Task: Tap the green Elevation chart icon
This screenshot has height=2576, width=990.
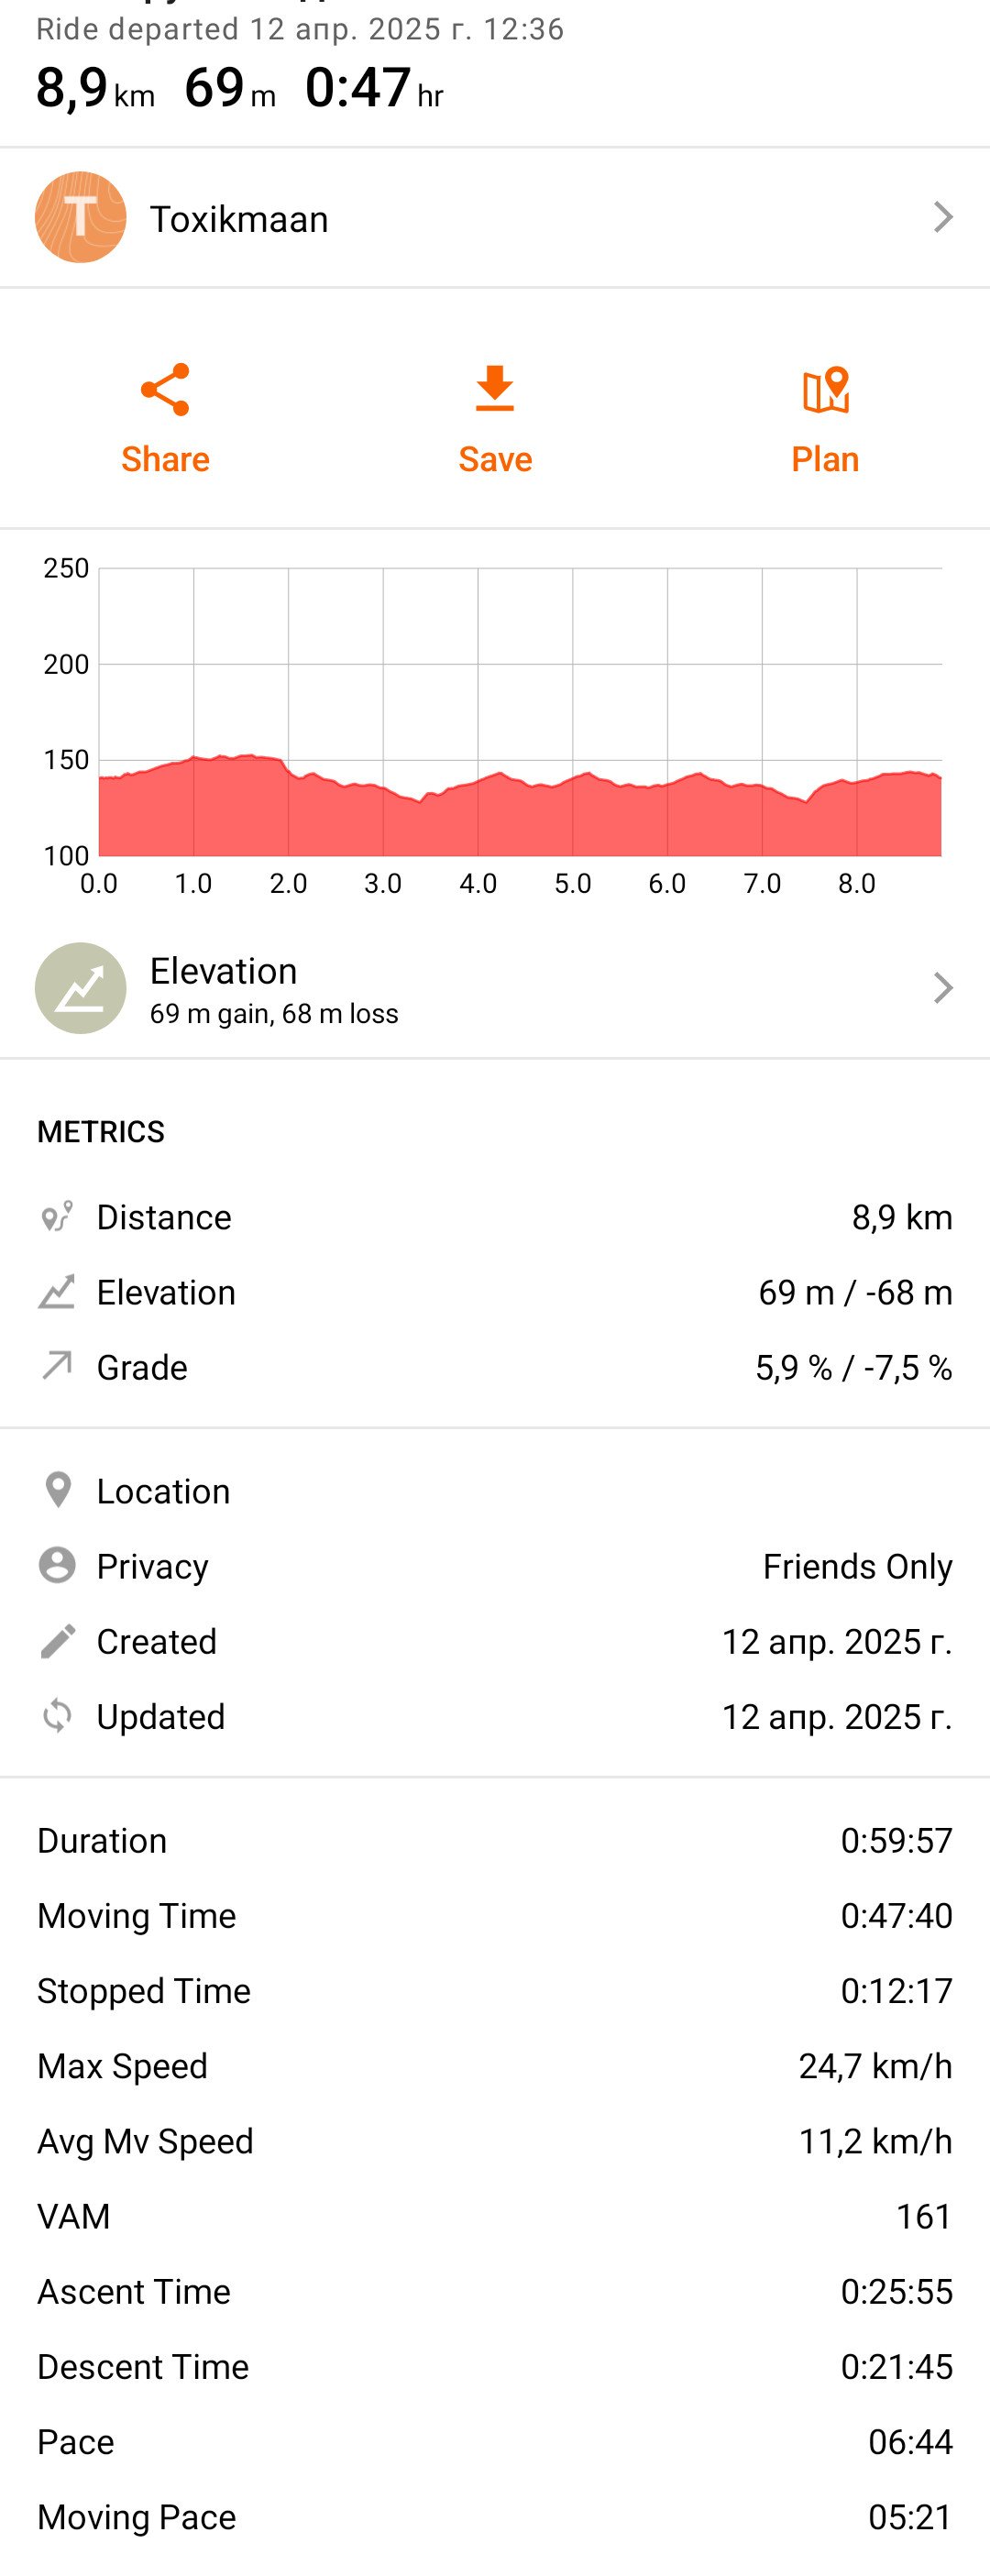Action: point(81,988)
